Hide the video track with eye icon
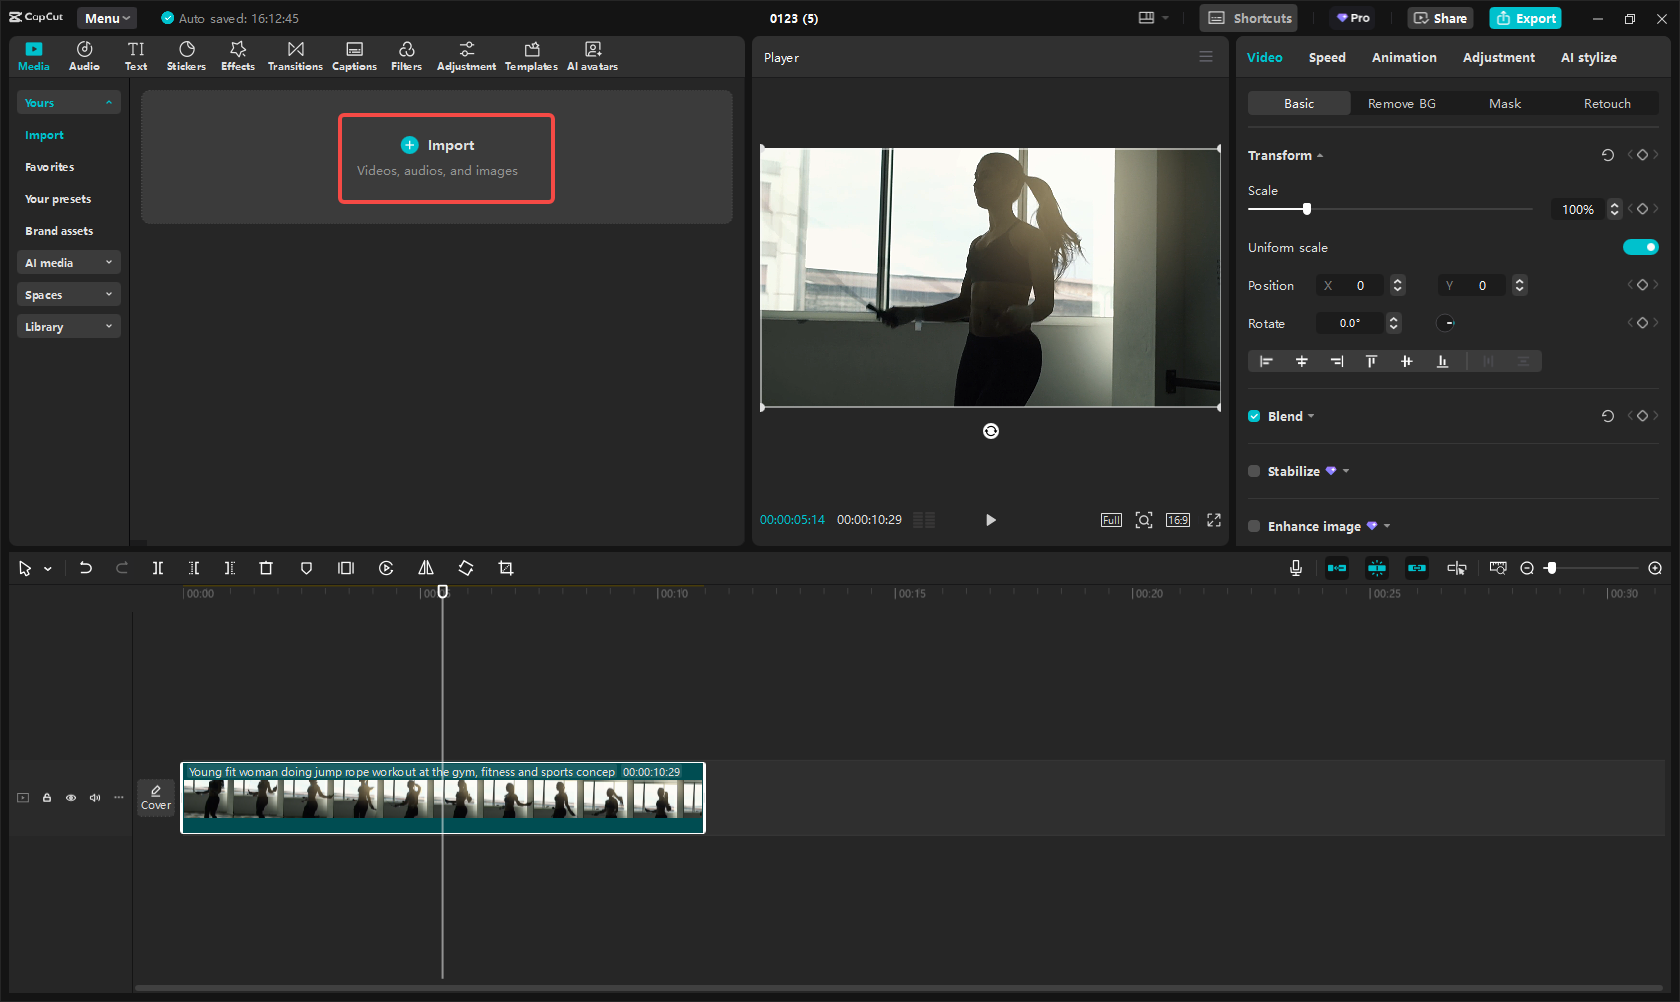The image size is (1680, 1002). tap(71, 798)
